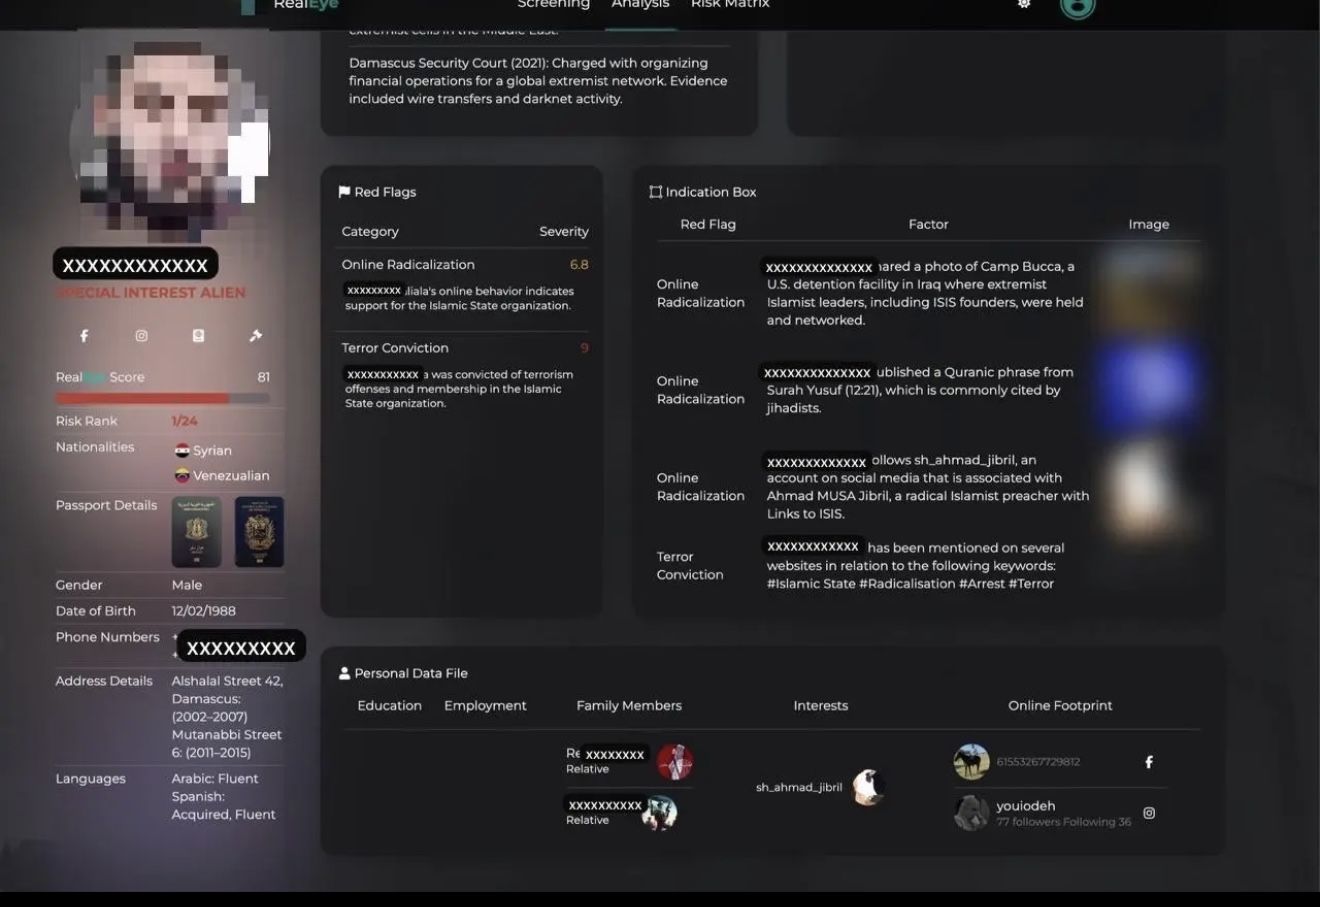Select the Analysis tab
The image size is (1320, 907).
(640, 5)
